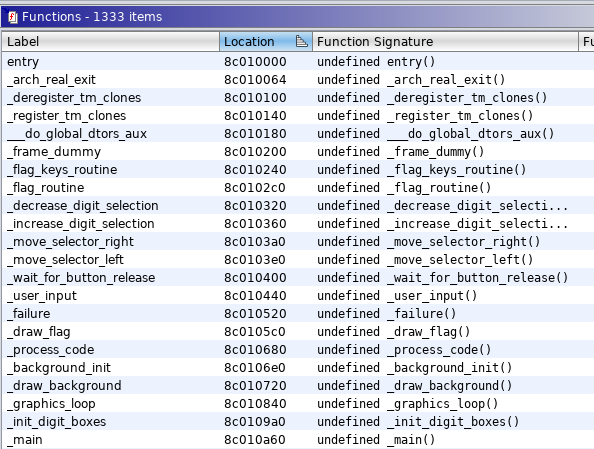
Task: Click the Functions window icon in title bar
Action: (13, 17)
